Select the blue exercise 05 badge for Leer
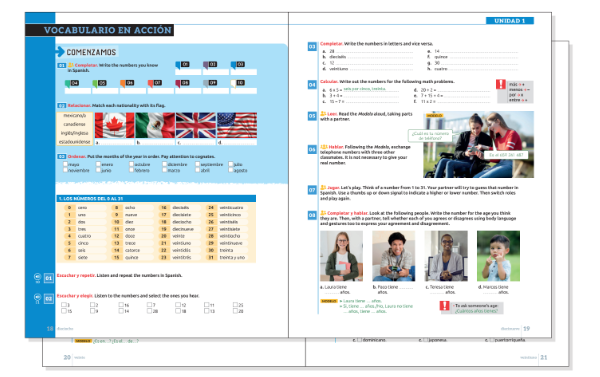 312,116
